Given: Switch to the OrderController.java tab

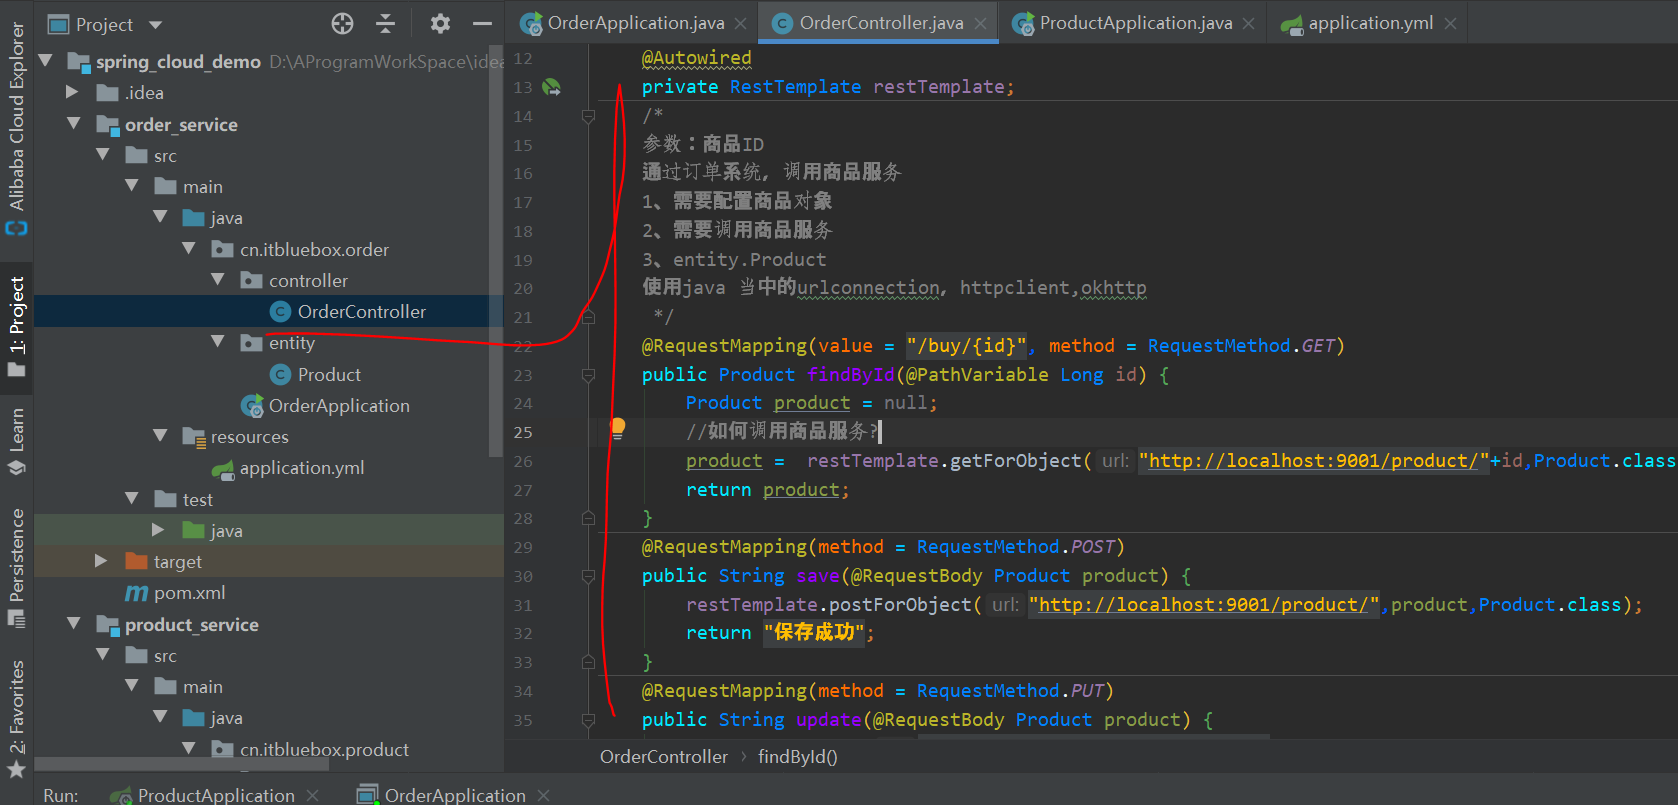Looking at the screenshot, I should [881, 23].
